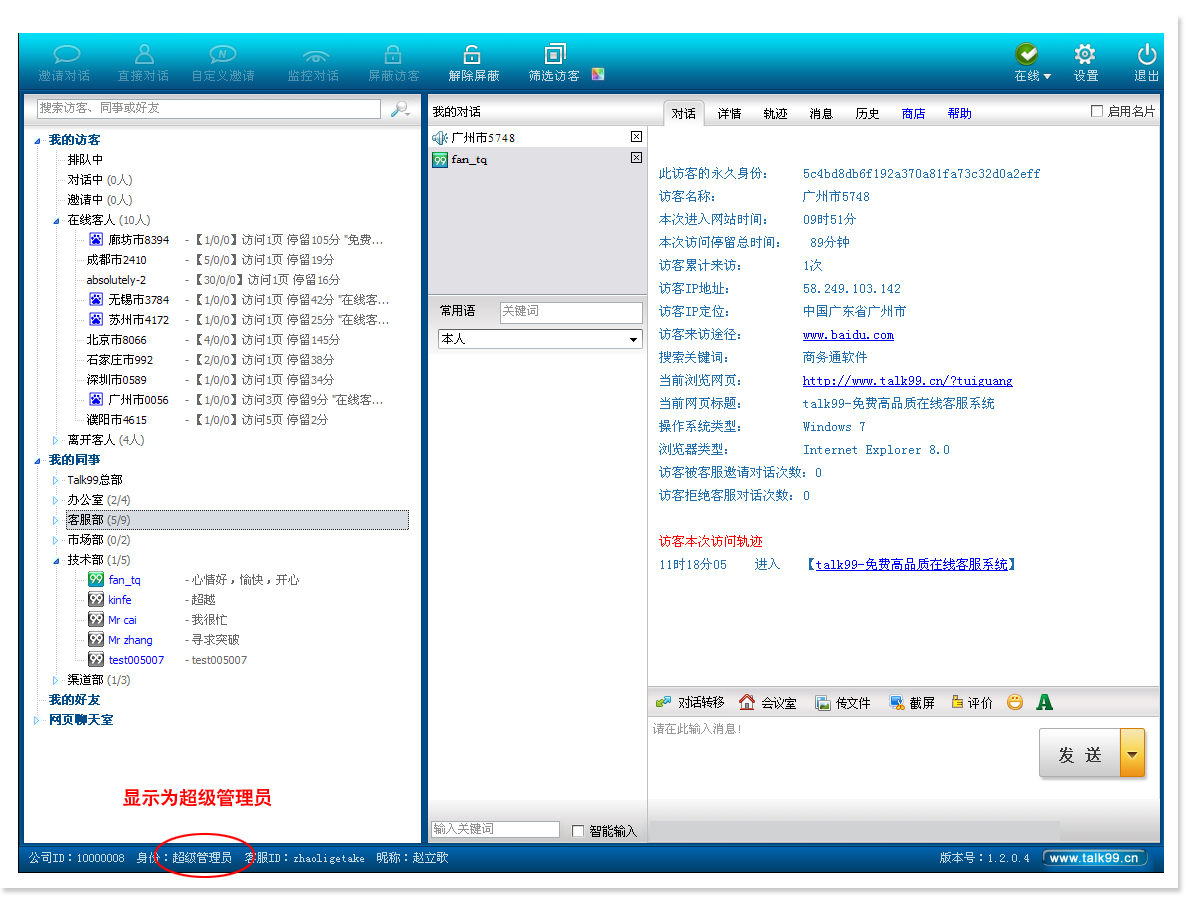Click the search magnifier icon
This screenshot has height=907, width=1191.
pos(400,109)
